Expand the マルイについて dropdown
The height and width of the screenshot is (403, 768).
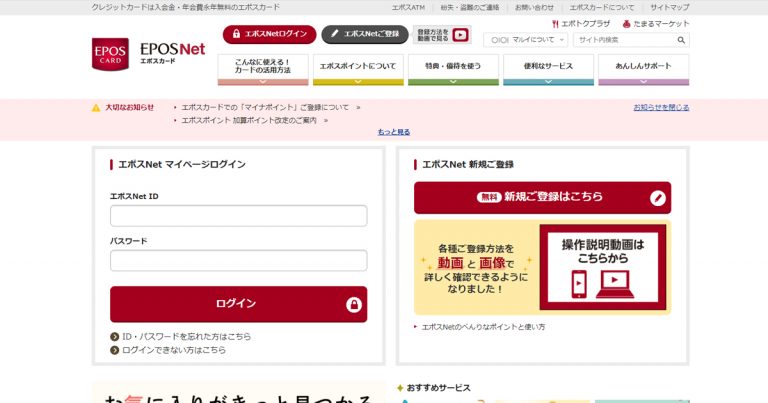coord(526,40)
